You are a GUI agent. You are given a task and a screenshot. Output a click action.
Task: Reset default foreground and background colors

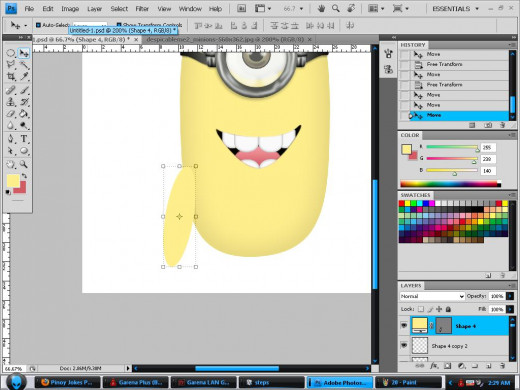[8, 192]
